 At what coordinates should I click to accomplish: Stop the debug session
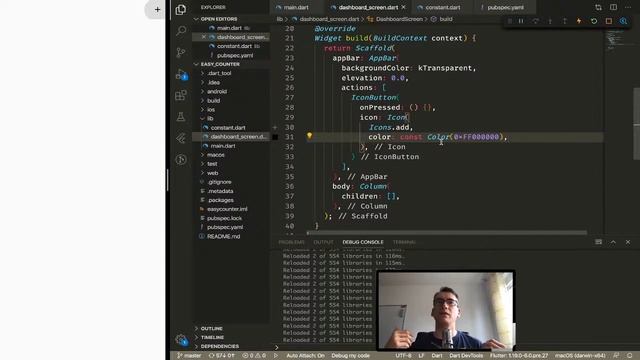click(x=609, y=21)
